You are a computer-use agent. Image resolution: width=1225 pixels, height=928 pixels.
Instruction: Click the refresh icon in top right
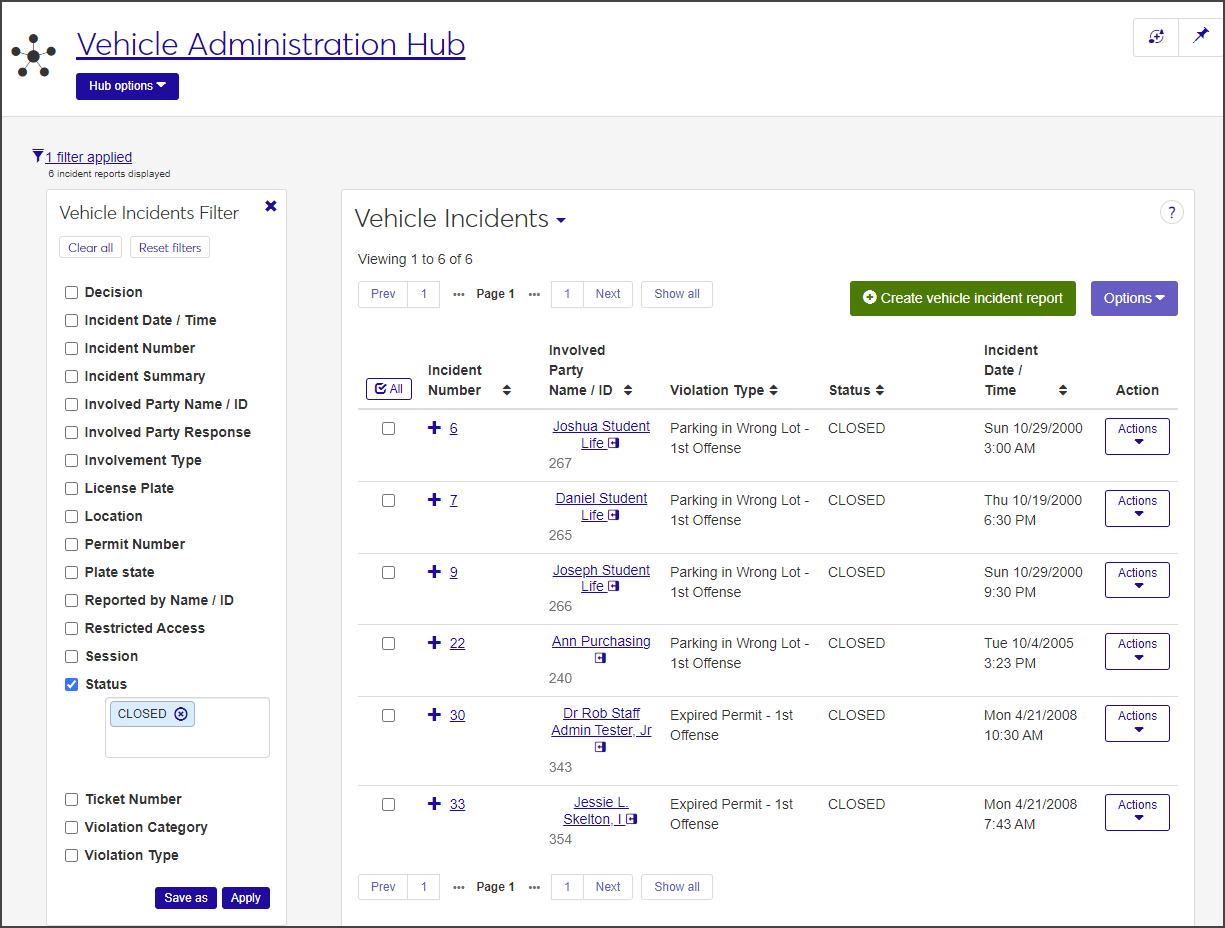coord(1156,37)
